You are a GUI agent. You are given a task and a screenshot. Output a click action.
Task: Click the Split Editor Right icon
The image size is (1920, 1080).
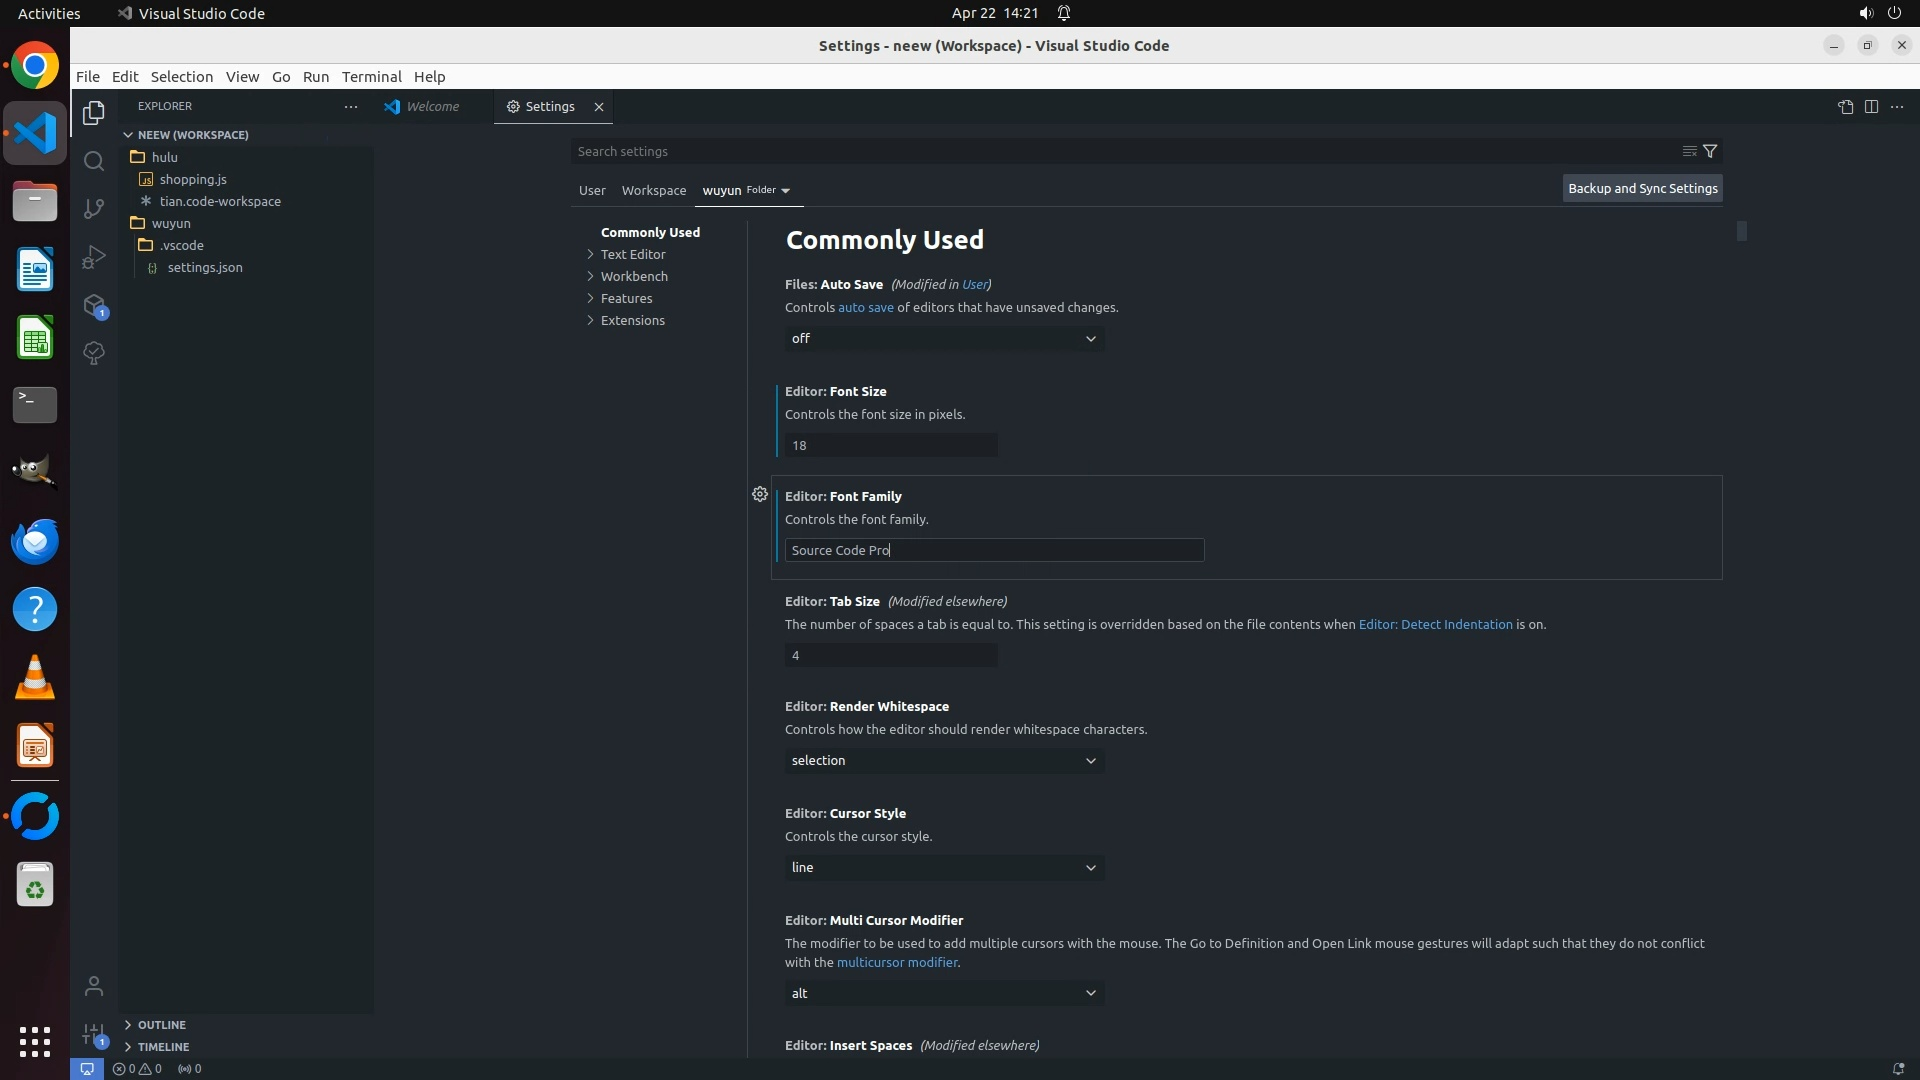pos(1871,107)
